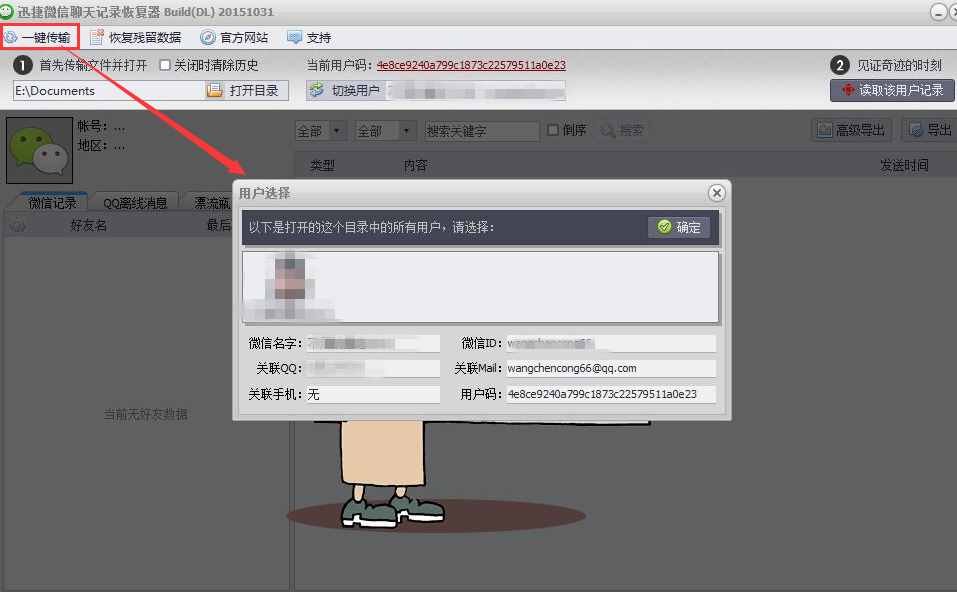
Task: Open the first 全部 dropdown
Action: [320, 131]
